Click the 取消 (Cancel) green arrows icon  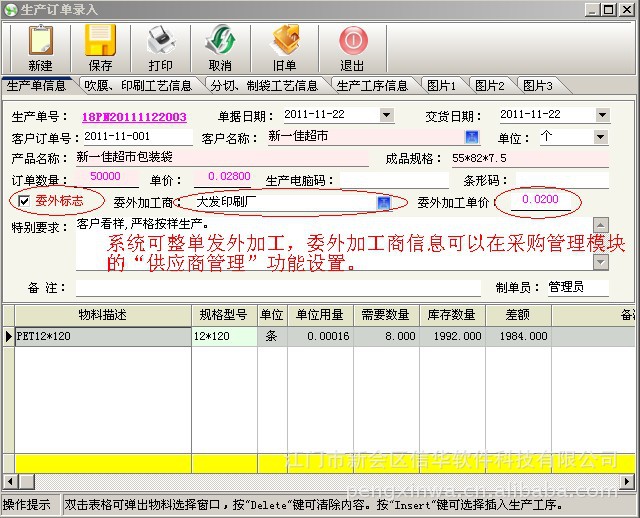pos(220,40)
